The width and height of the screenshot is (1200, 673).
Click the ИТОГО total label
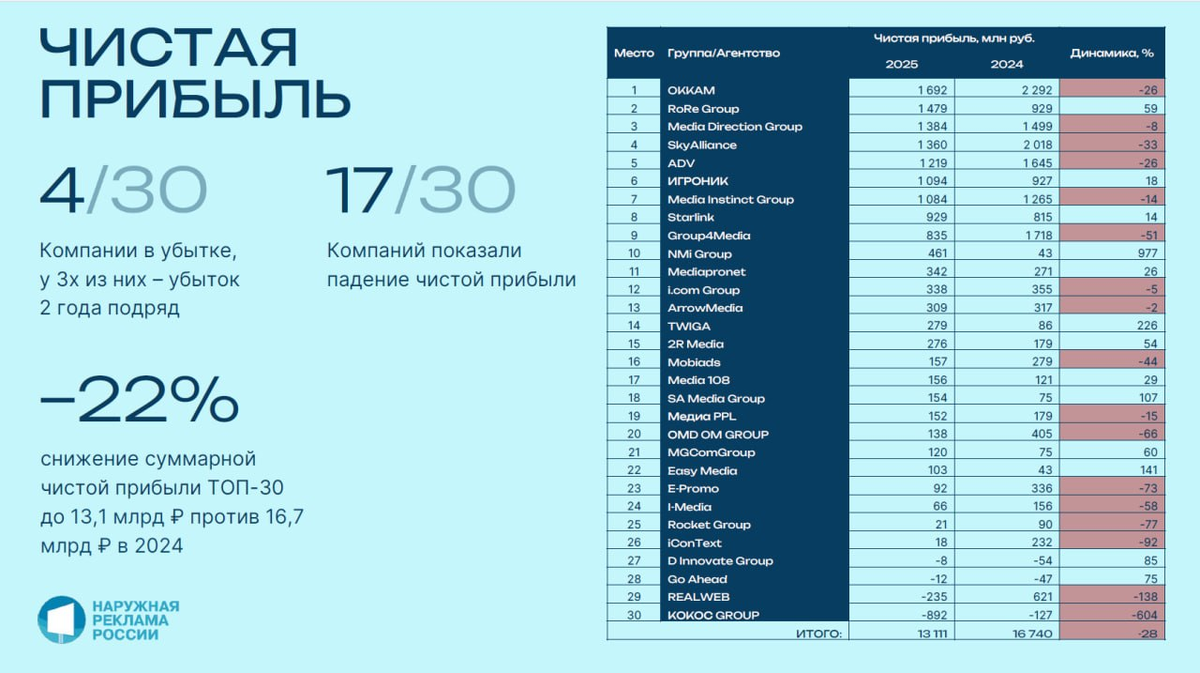[820, 632]
